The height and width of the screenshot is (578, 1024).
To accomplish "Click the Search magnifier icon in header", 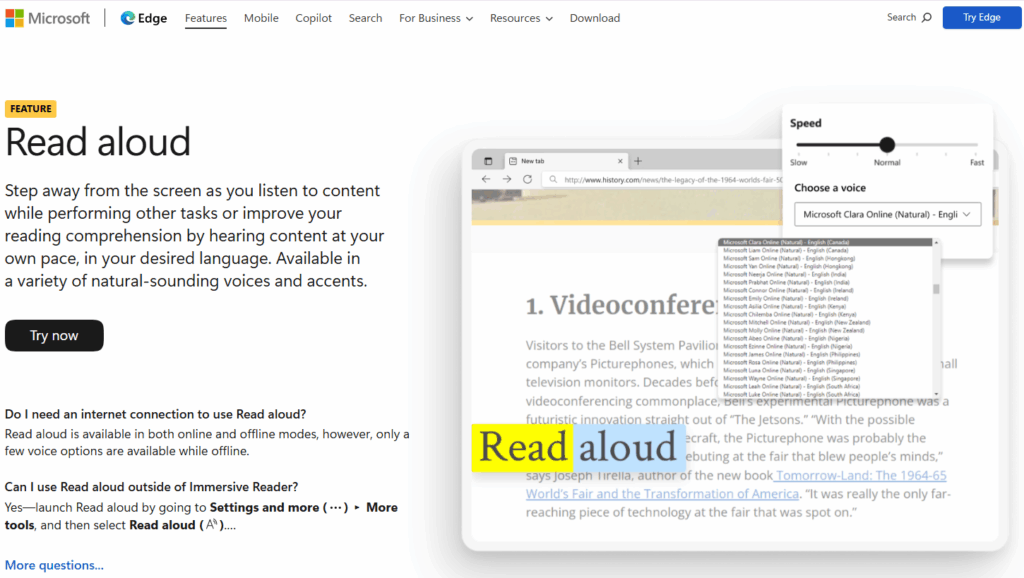I will tap(927, 18).
